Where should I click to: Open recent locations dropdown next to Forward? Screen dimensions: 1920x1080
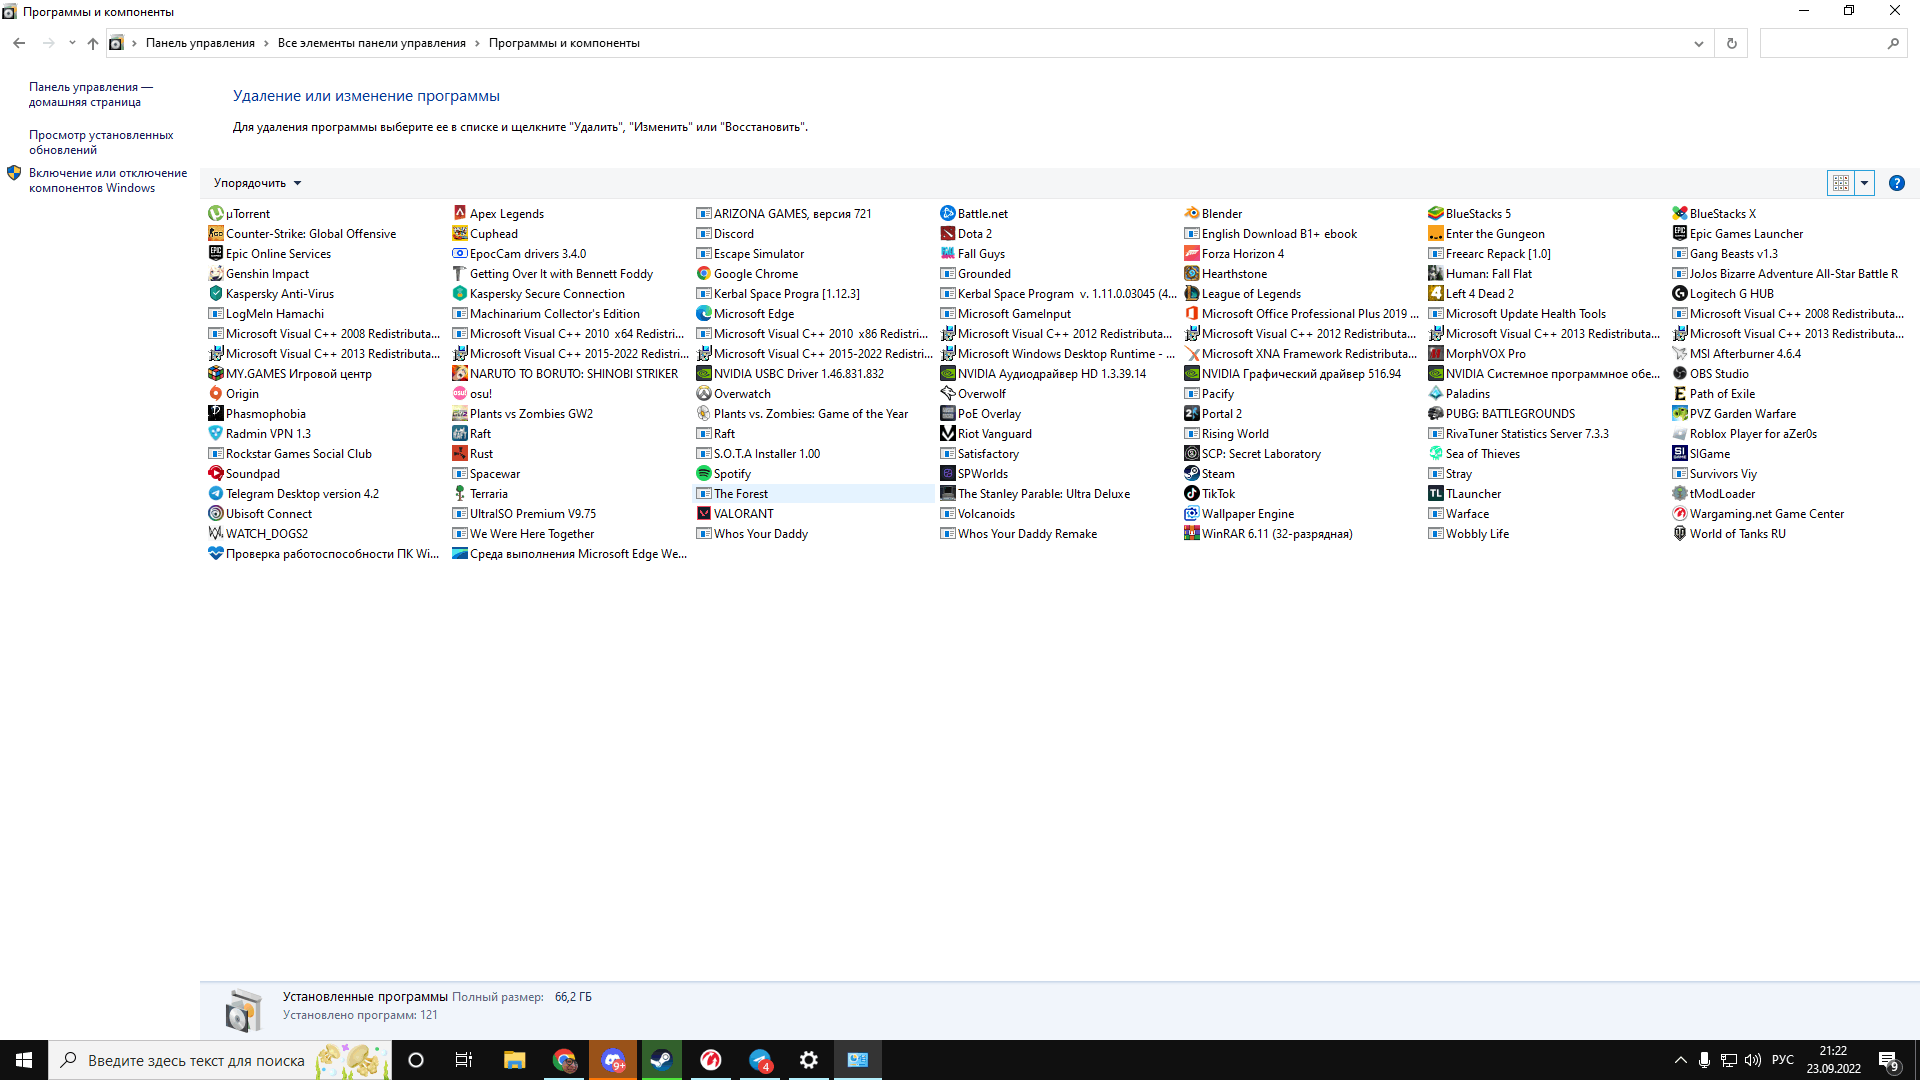(x=72, y=43)
